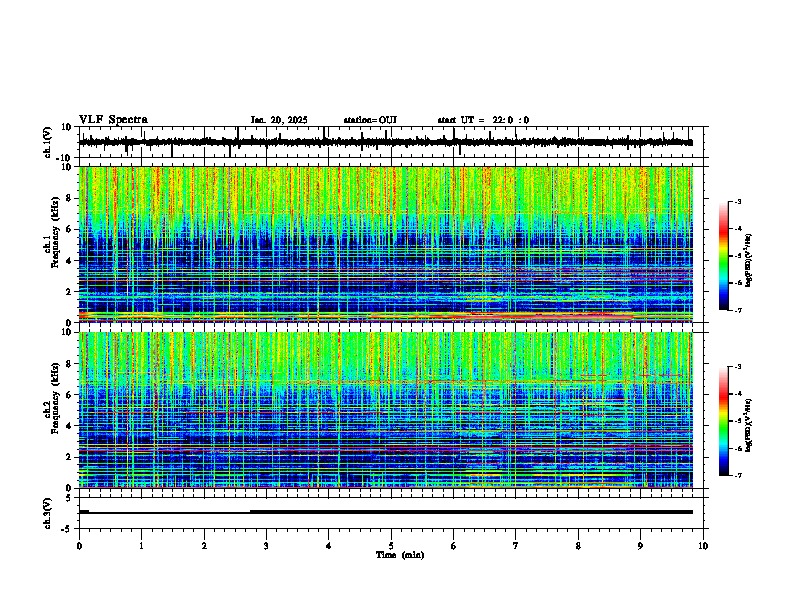Image resolution: width=792 pixels, height=612 pixels.
Task: Click the time axis tick label '7'
Action: point(516,546)
